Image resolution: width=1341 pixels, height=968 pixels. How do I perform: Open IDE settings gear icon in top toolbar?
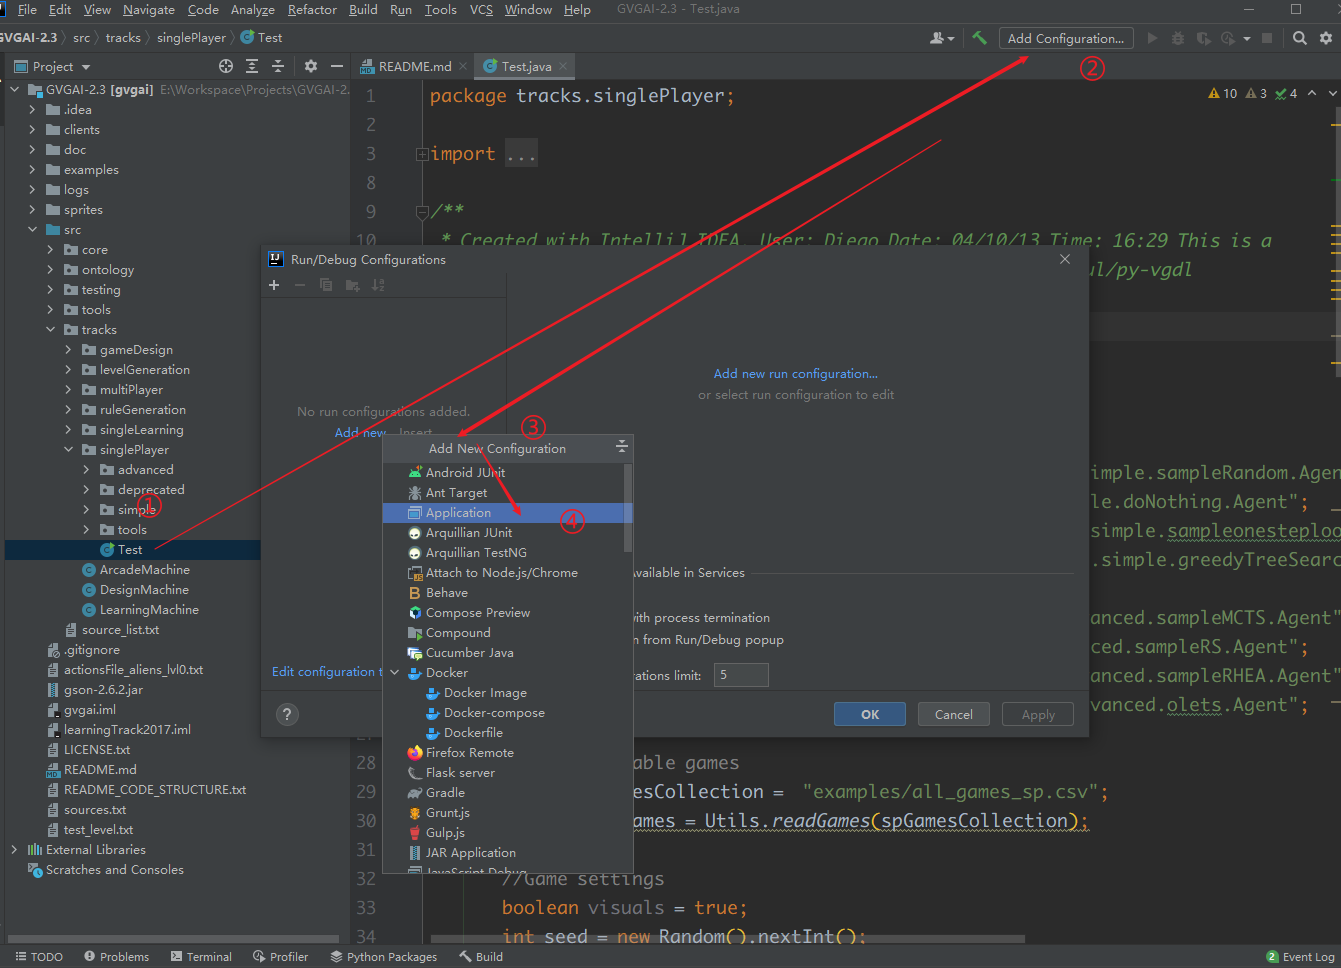[1326, 38]
